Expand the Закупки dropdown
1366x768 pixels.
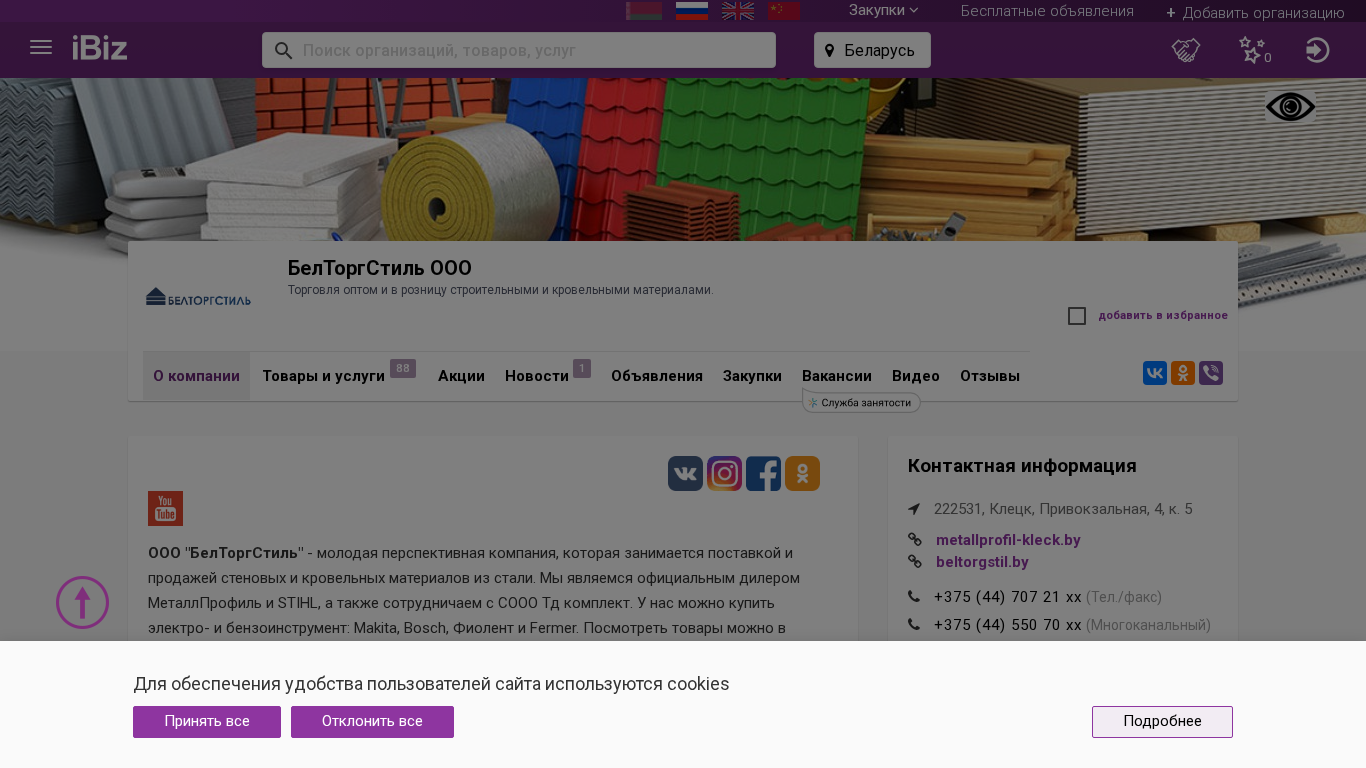click(x=883, y=11)
